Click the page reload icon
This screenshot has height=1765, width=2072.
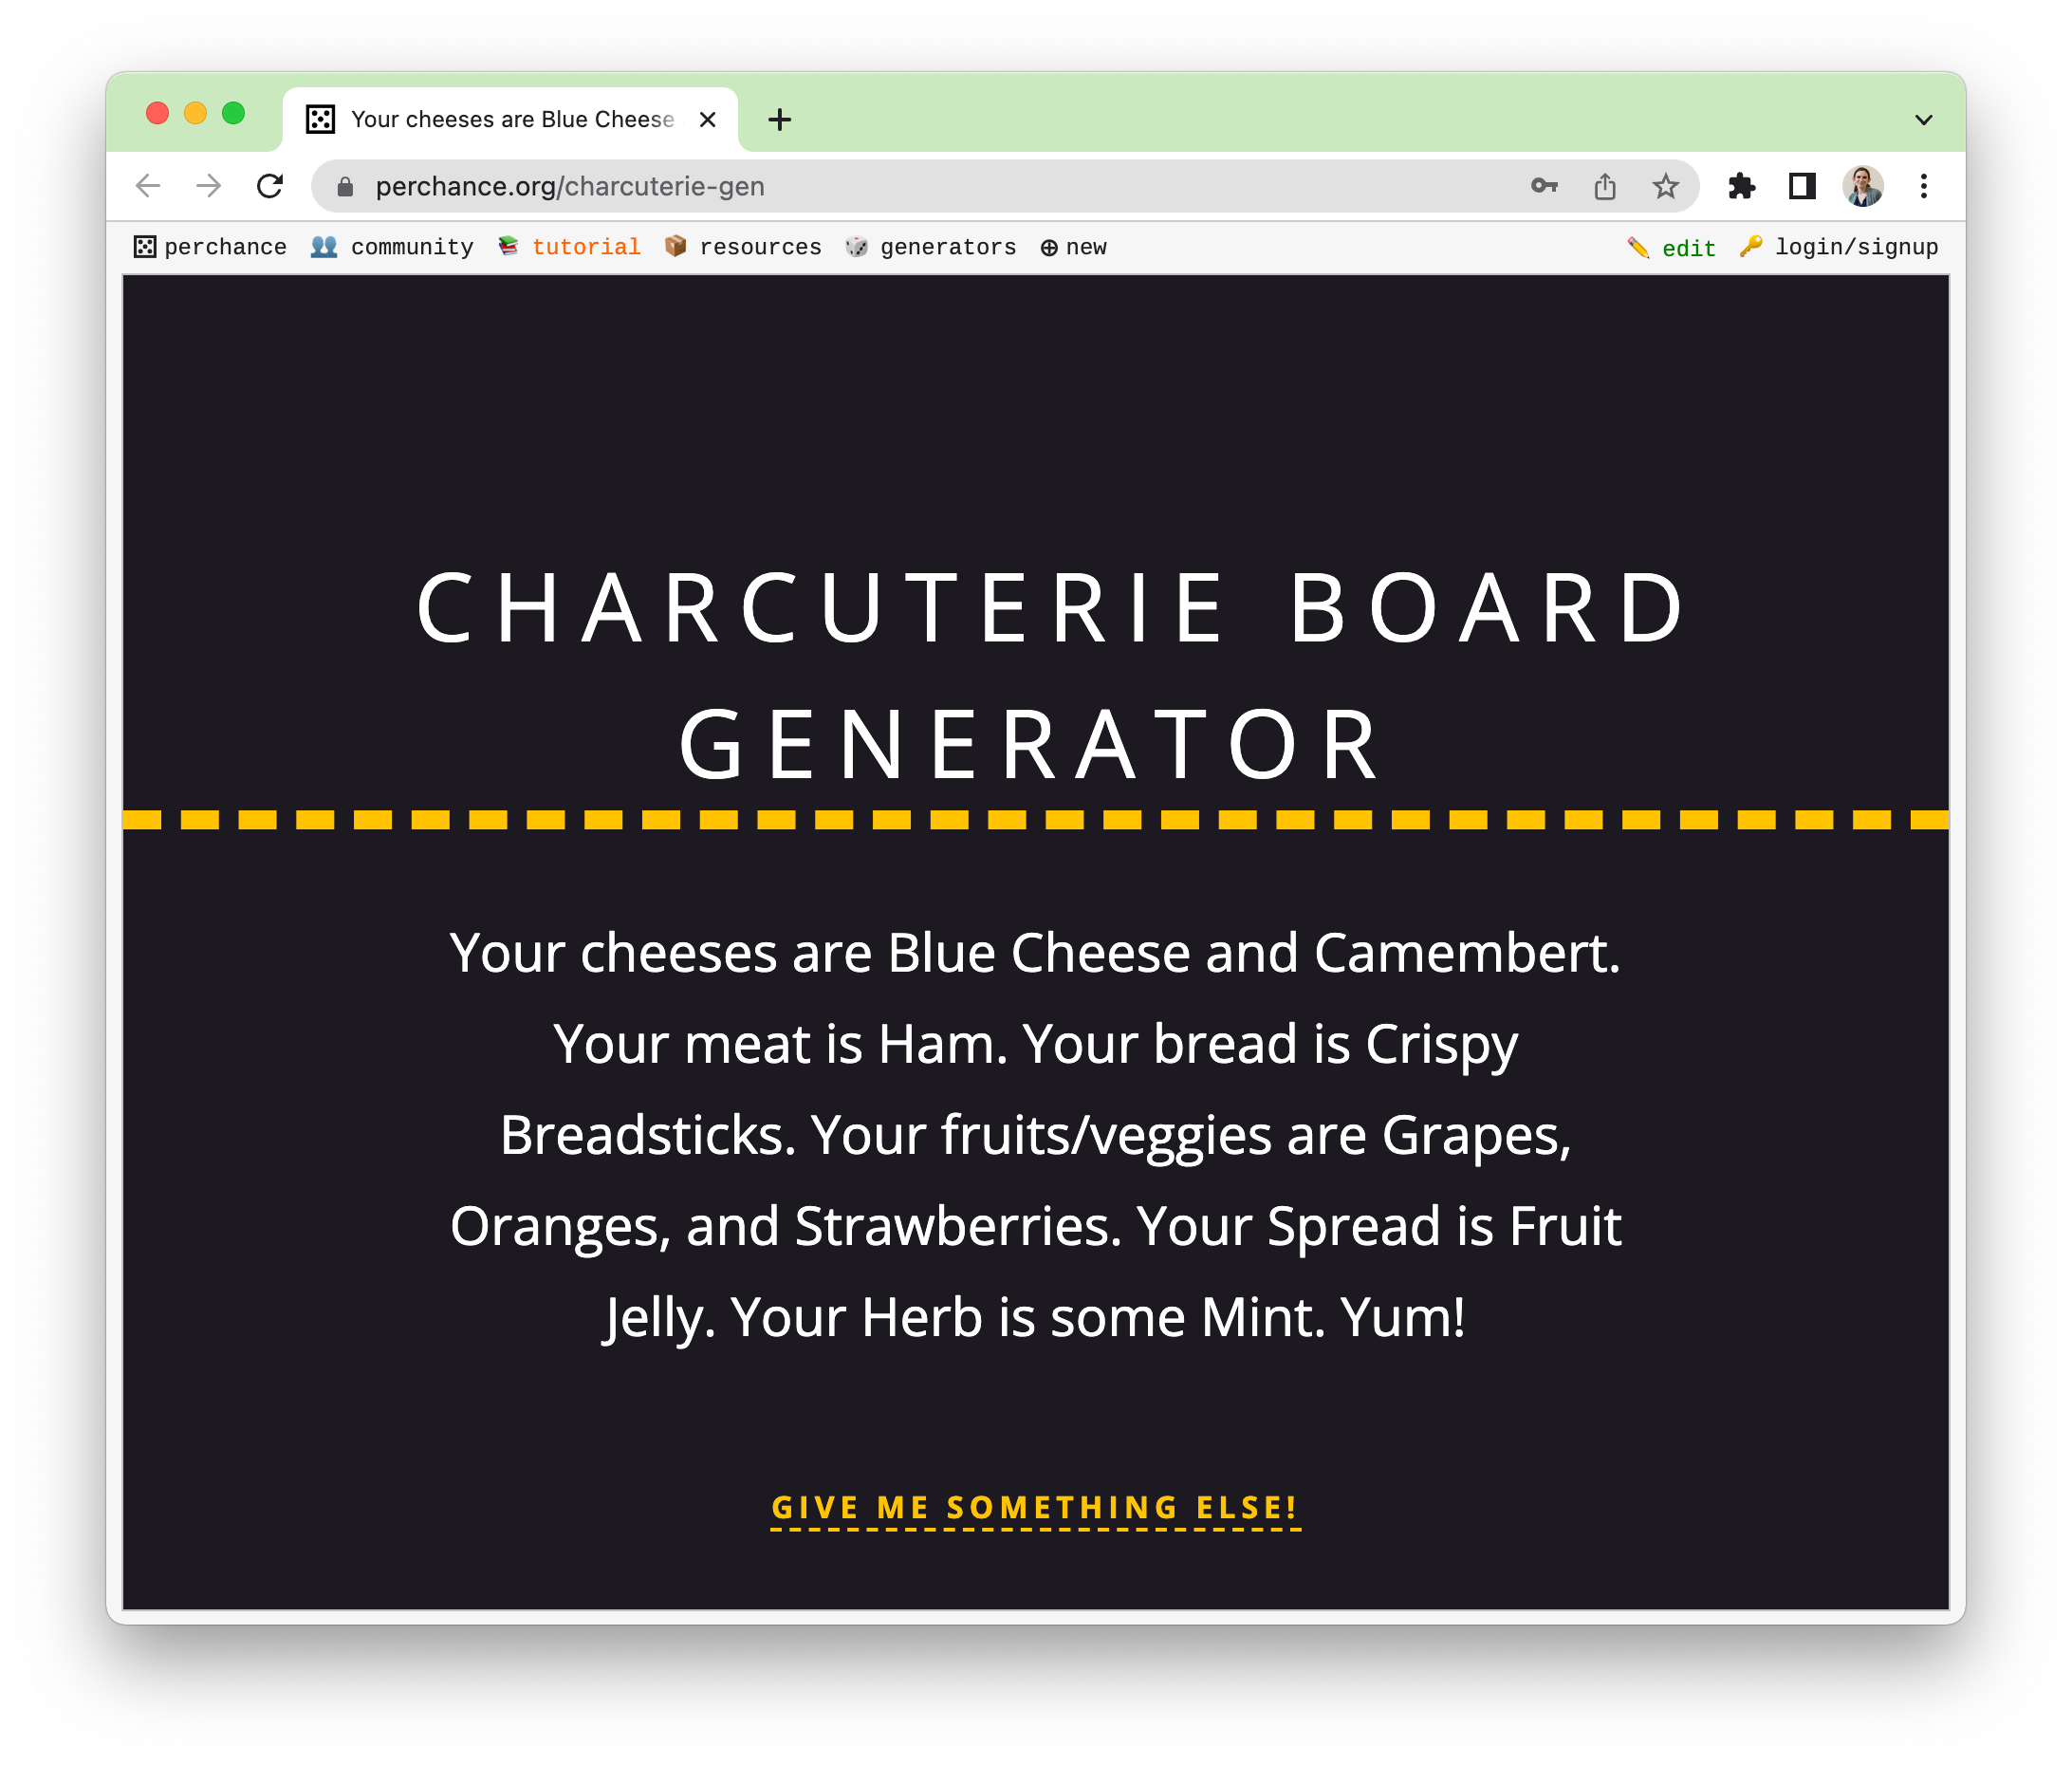click(271, 187)
